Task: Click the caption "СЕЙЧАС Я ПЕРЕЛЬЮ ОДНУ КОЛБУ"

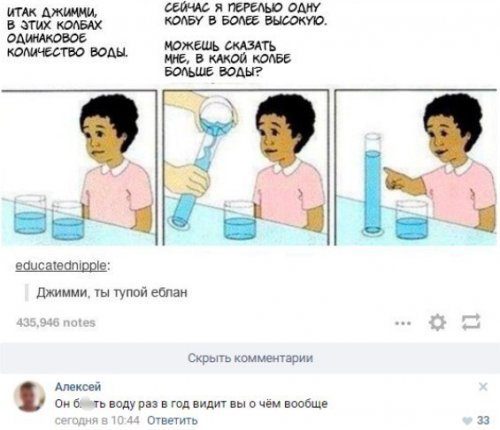Action: tap(246, 14)
